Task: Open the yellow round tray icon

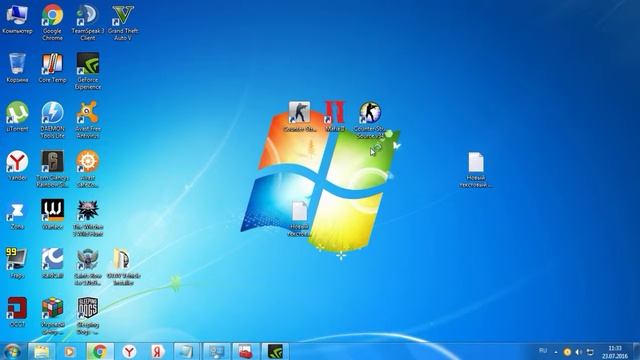Action: click(x=567, y=352)
